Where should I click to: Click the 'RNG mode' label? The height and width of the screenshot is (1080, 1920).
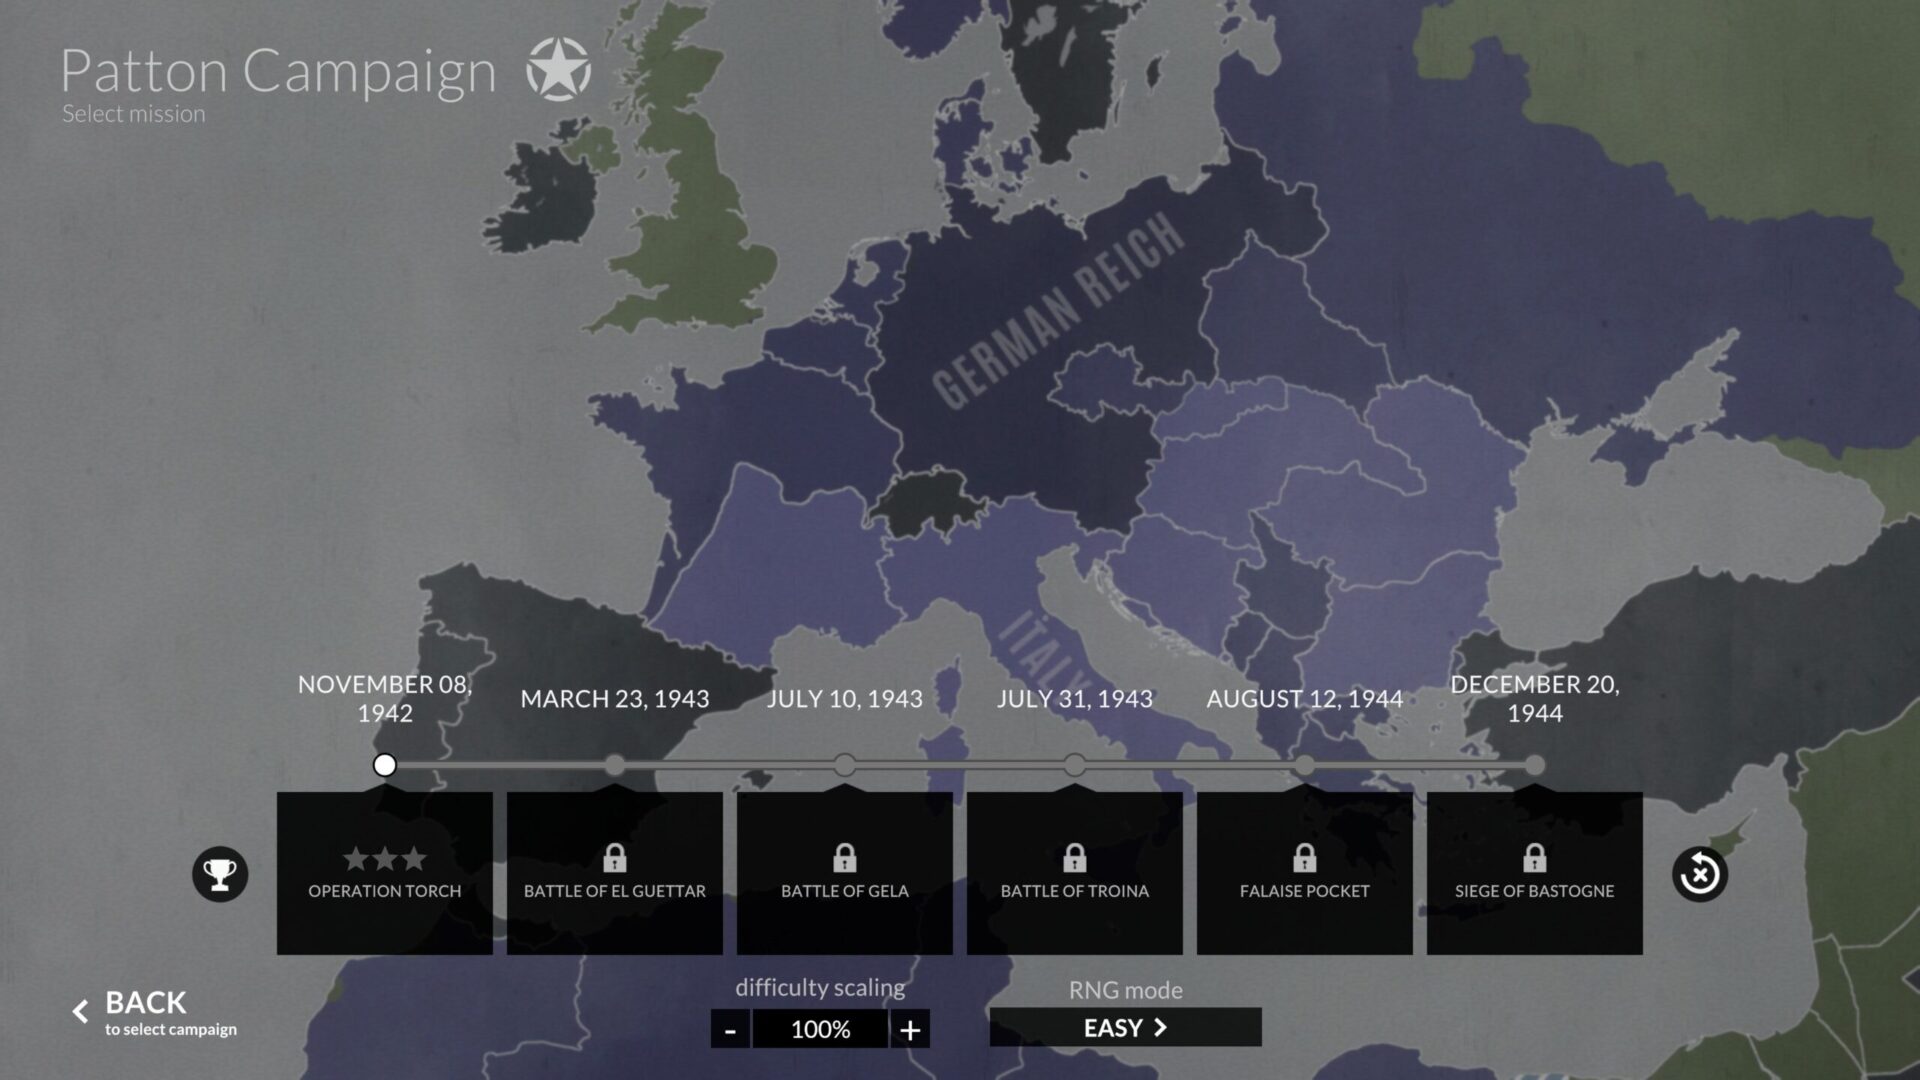coord(1125,990)
